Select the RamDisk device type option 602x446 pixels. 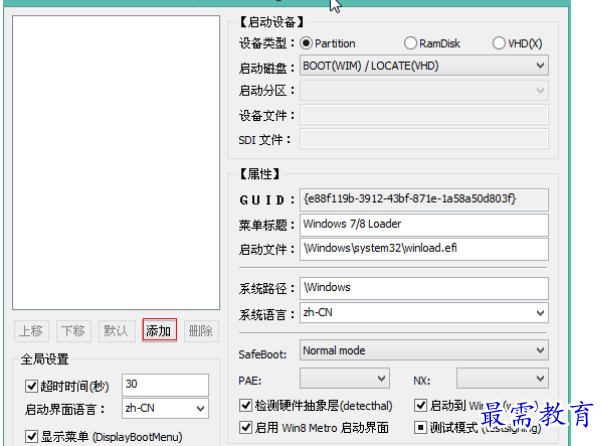point(410,43)
